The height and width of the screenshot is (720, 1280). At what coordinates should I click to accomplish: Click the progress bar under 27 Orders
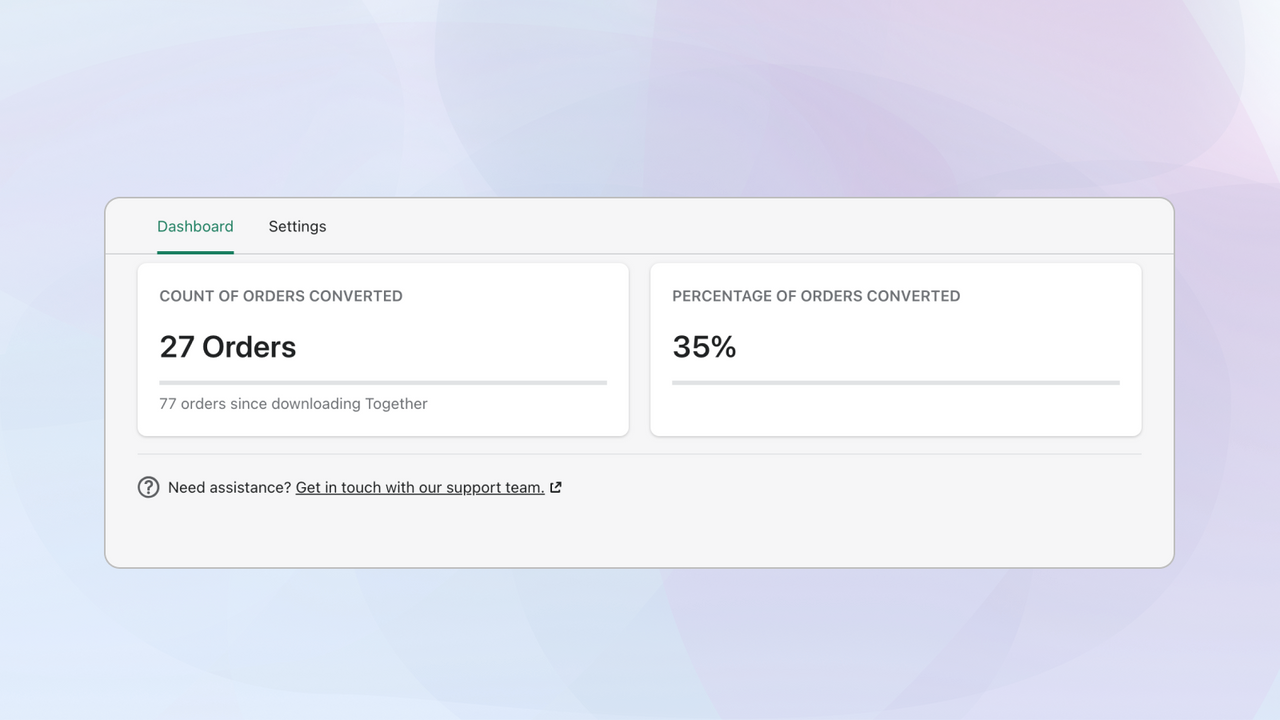(x=383, y=382)
